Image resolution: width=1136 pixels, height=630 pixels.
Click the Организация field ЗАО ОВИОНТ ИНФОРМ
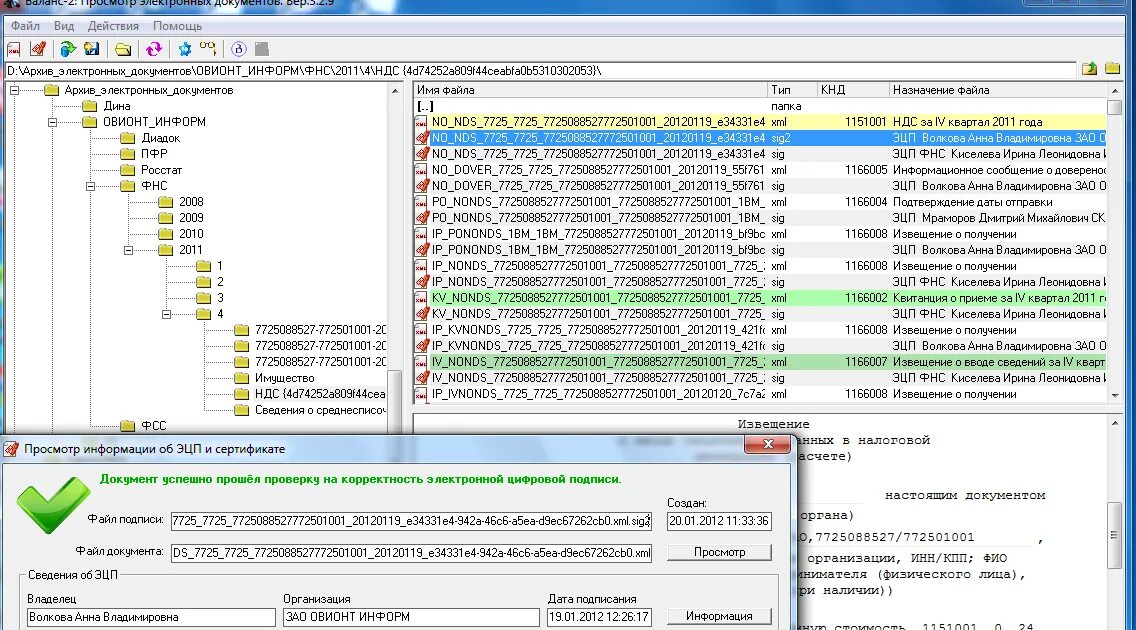click(x=411, y=617)
